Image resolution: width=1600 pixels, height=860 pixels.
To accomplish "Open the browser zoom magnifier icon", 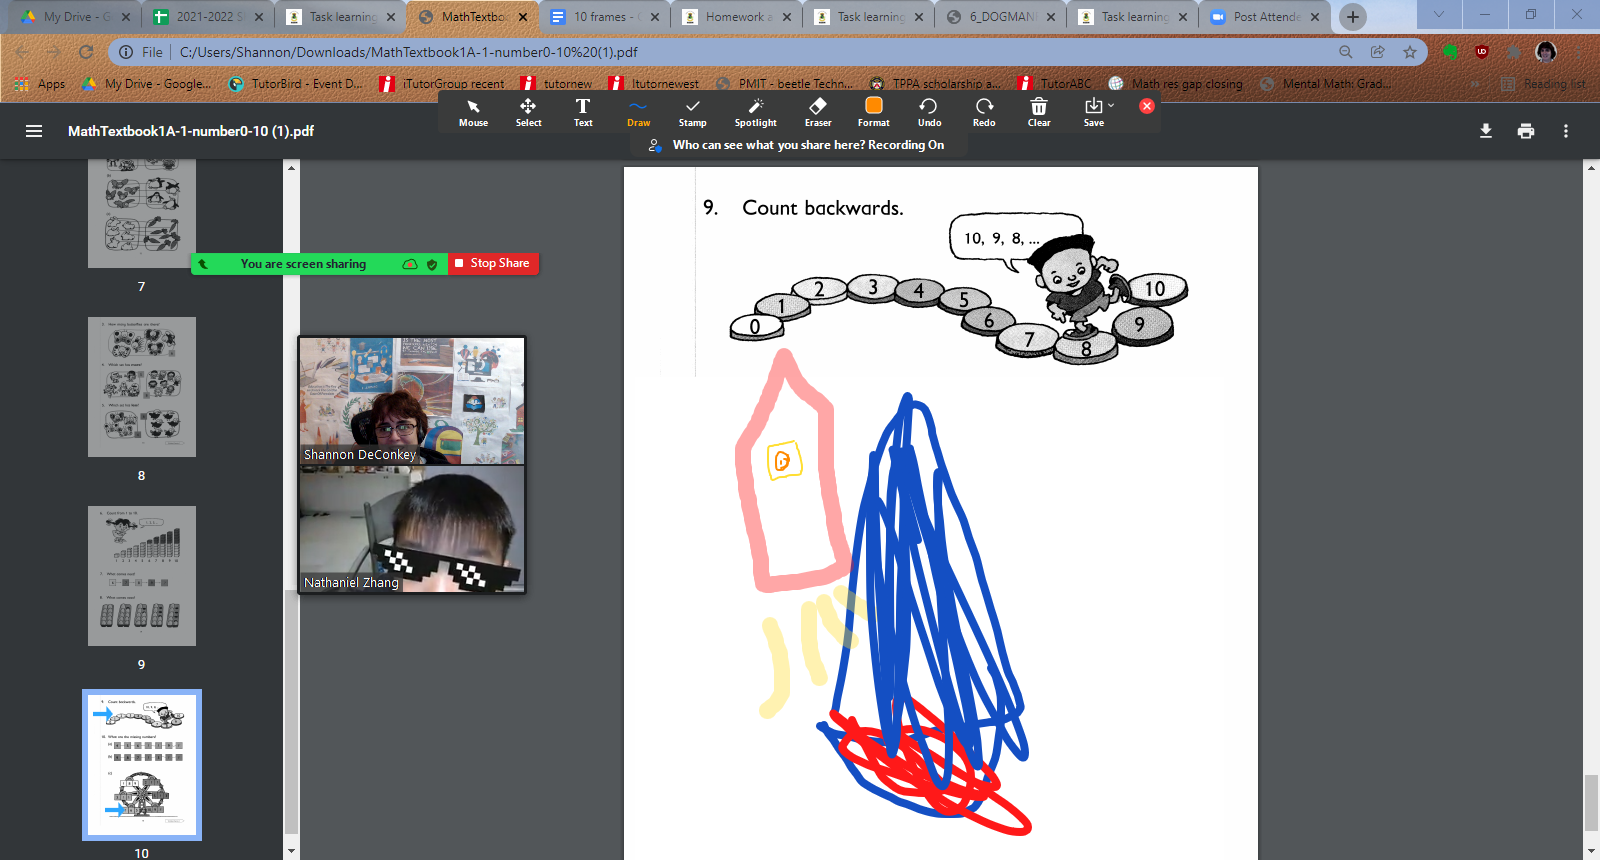I will pyautogui.click(x=1346, y=52).
